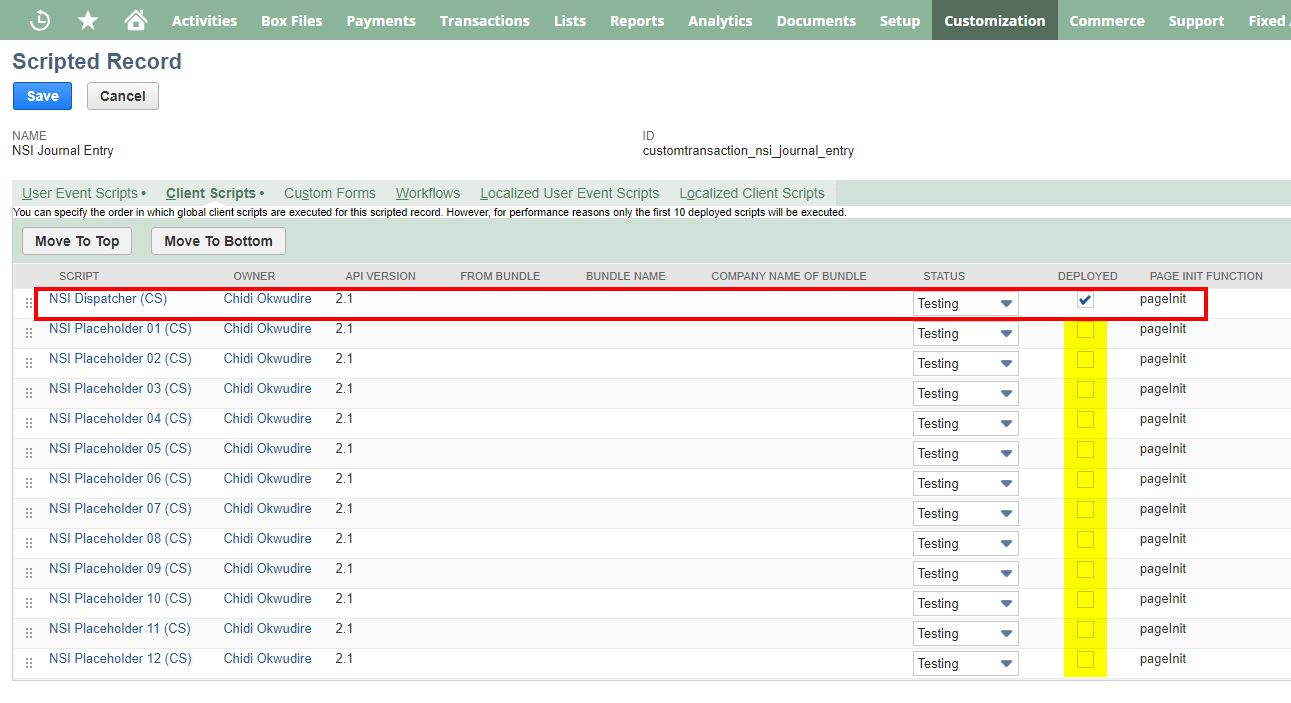Click the Status column header
Viewport: 1291px width, 703px height.
click(944, 276)
